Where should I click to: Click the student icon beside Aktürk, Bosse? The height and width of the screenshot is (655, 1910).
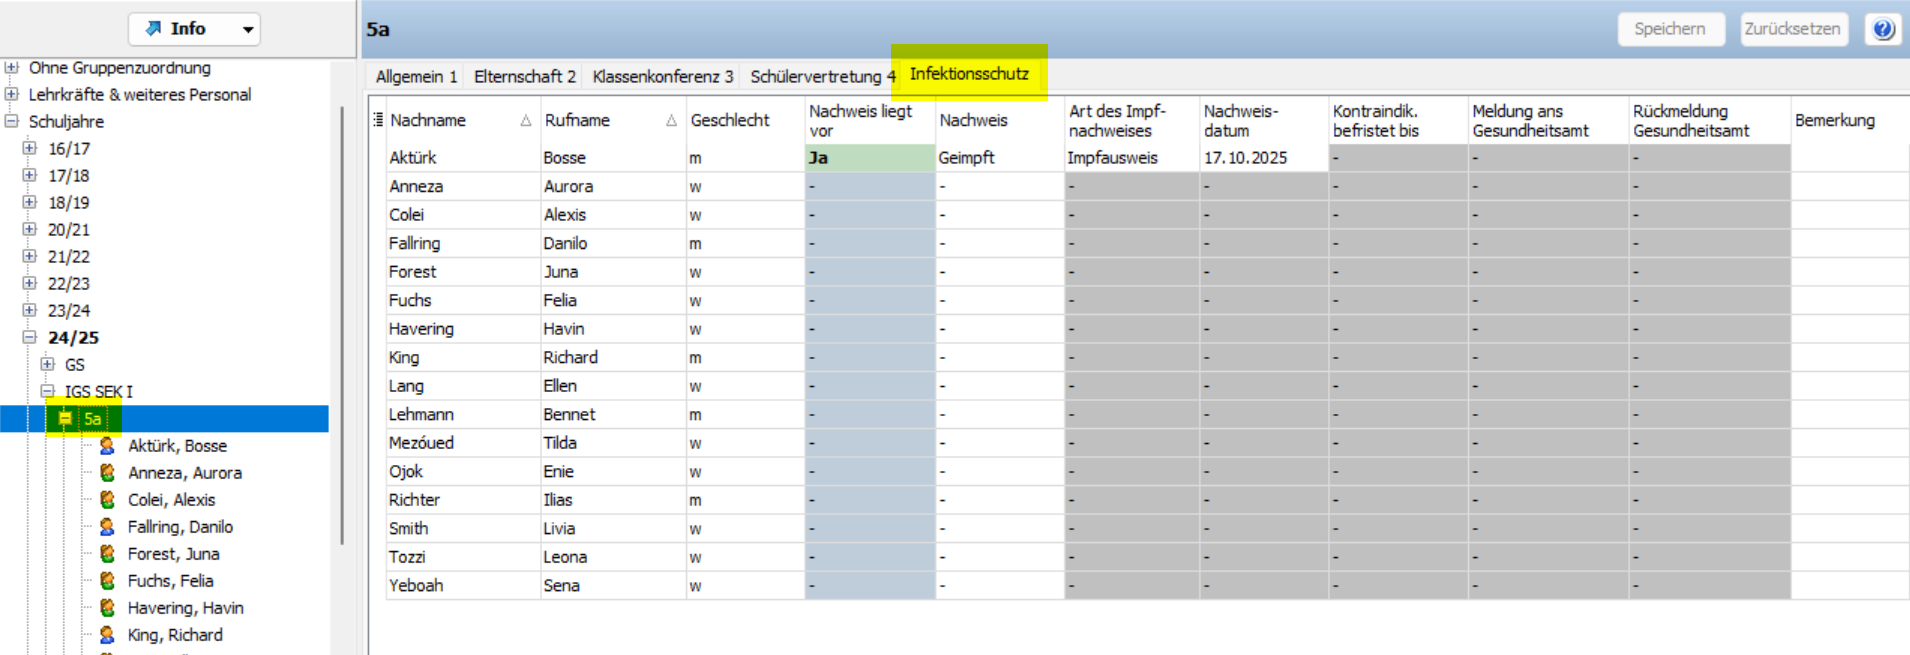(x=107, y=446)
